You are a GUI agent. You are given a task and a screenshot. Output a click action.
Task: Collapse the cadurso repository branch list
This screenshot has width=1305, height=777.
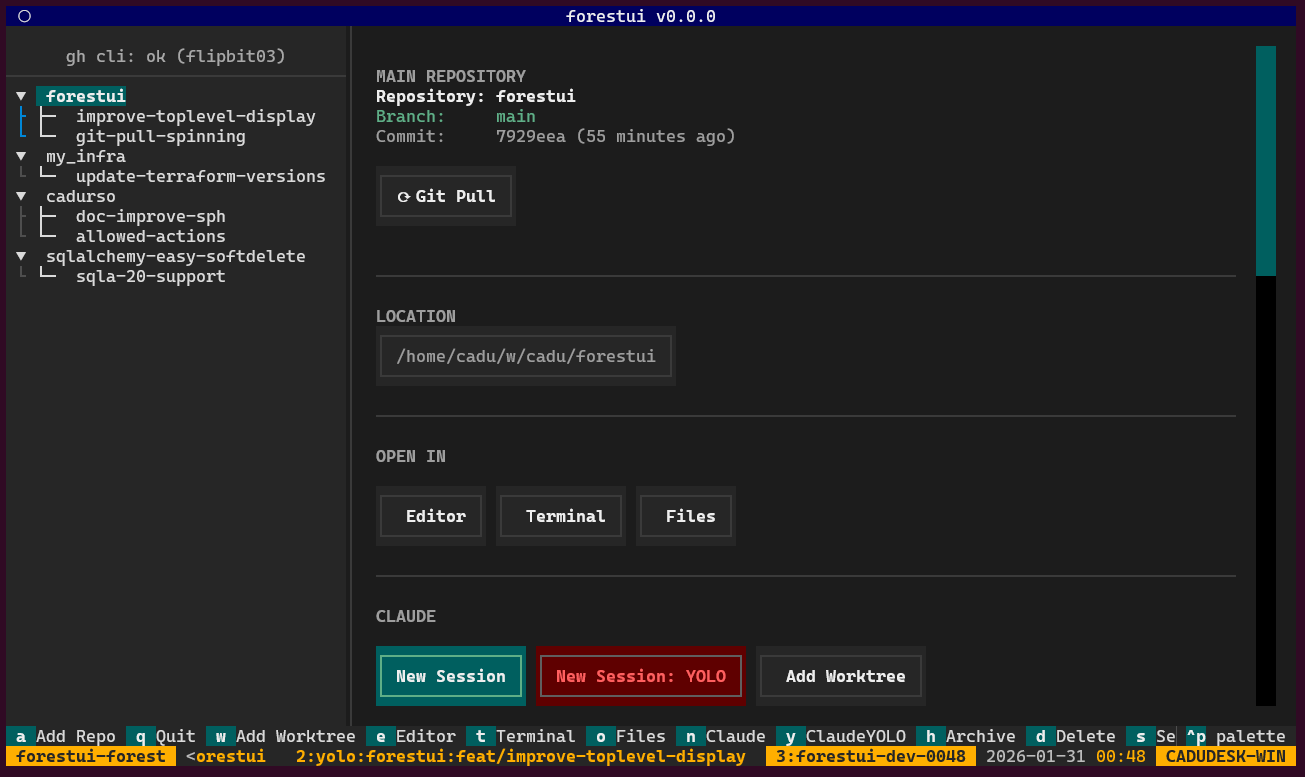[x=21, y=196]
